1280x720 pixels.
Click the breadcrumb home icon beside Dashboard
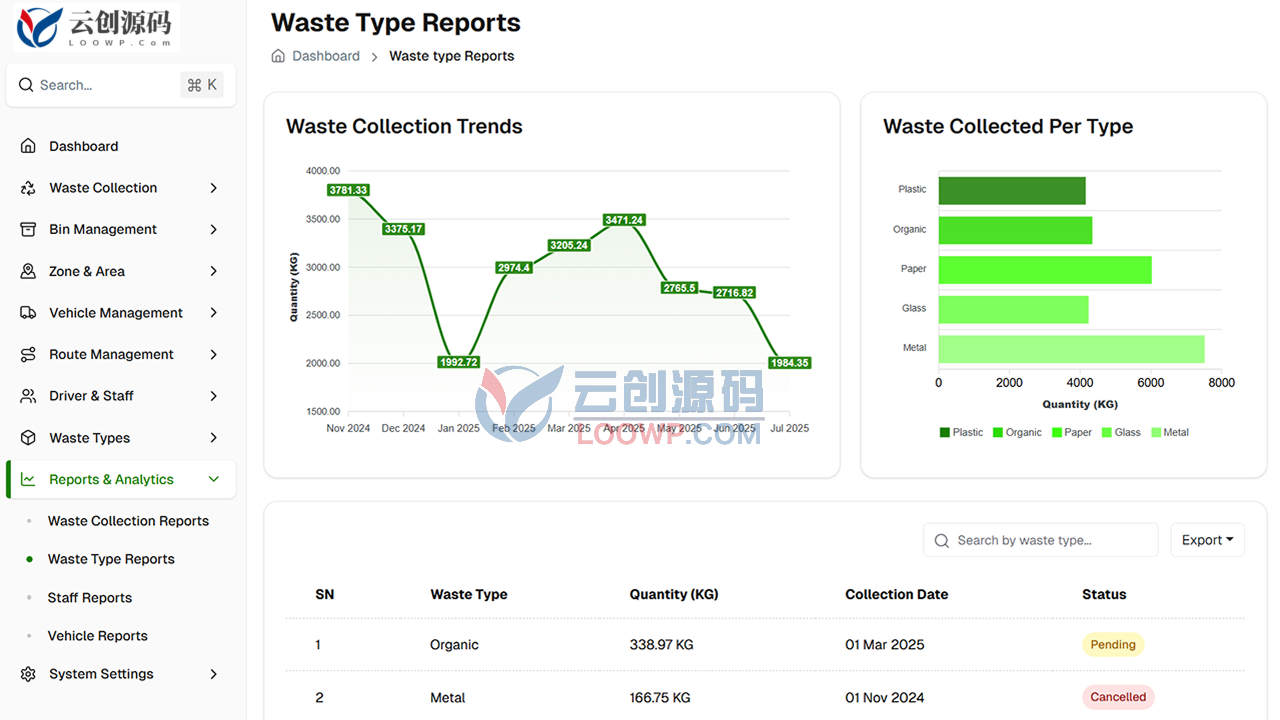[278, 56]
